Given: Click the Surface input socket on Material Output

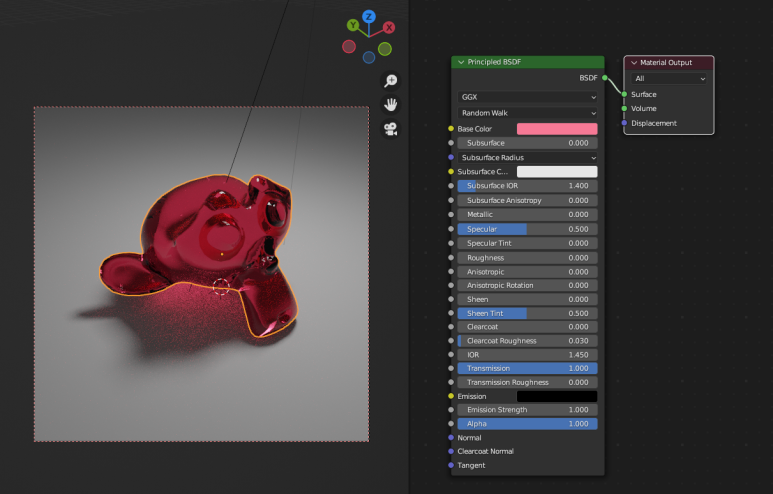Looking at the screenshot, I should tap(624, 94).
